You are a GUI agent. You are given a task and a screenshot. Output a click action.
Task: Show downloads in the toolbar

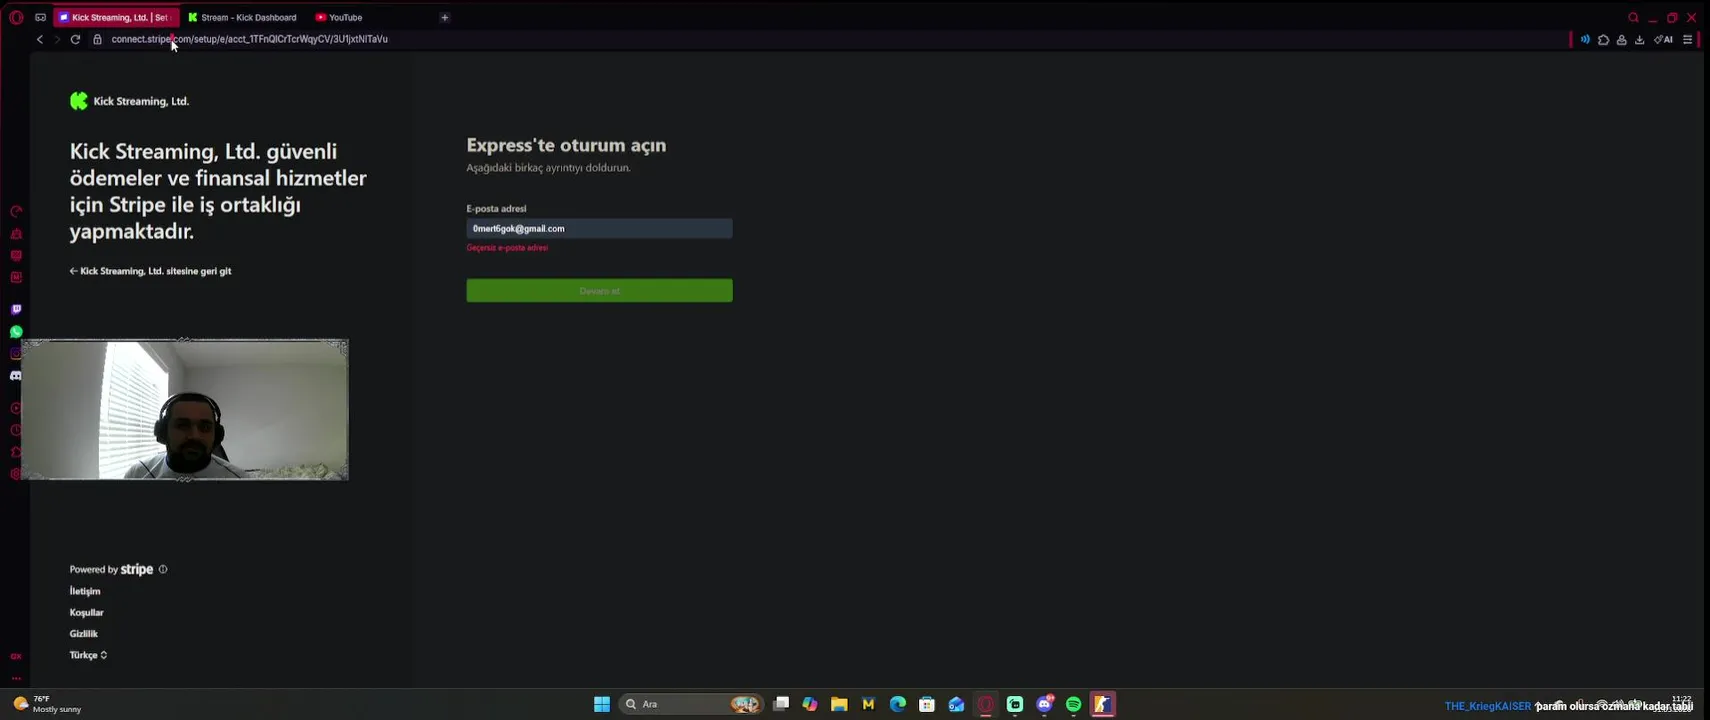[1640, 39]
